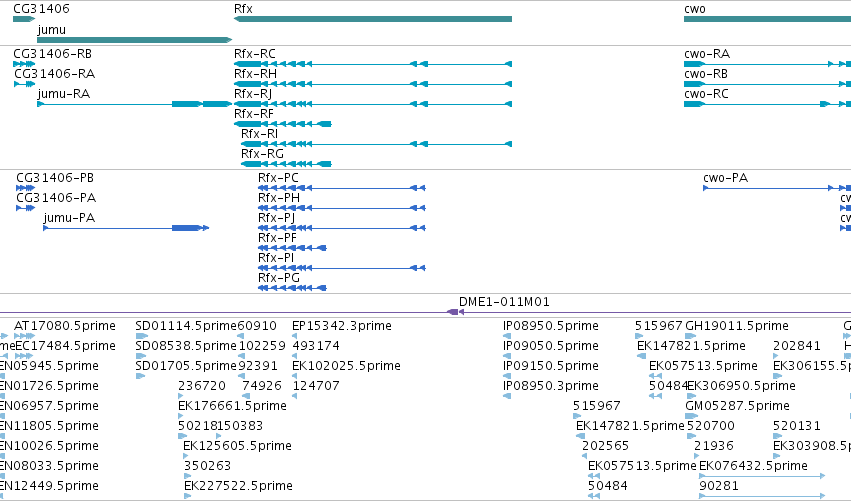Click the Rfx-RJ transcript label
Screen dimensions: 851x501
[x=253, y=94]
